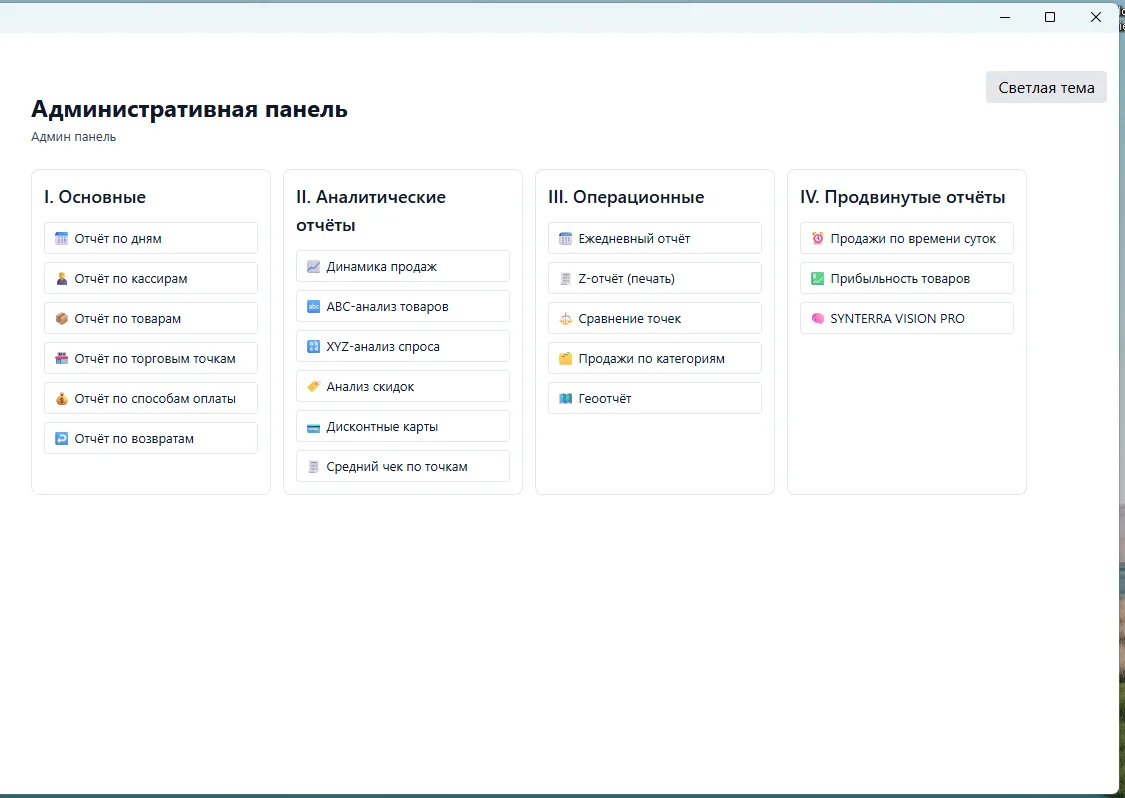Click the brain icon beside SYNTERRA VISION PRO
1125x798 pixels.
[x=818, y=319]
